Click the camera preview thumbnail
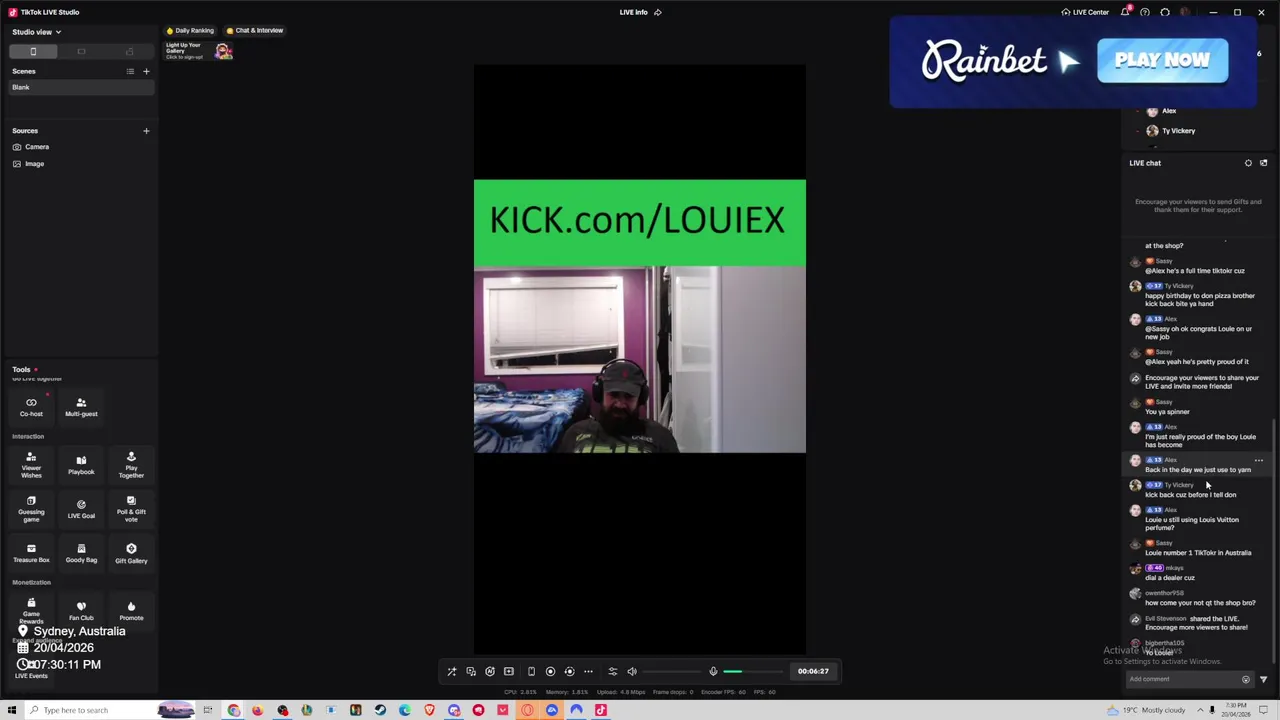This screenshot has width=1280, height=720. coord(639,360)
